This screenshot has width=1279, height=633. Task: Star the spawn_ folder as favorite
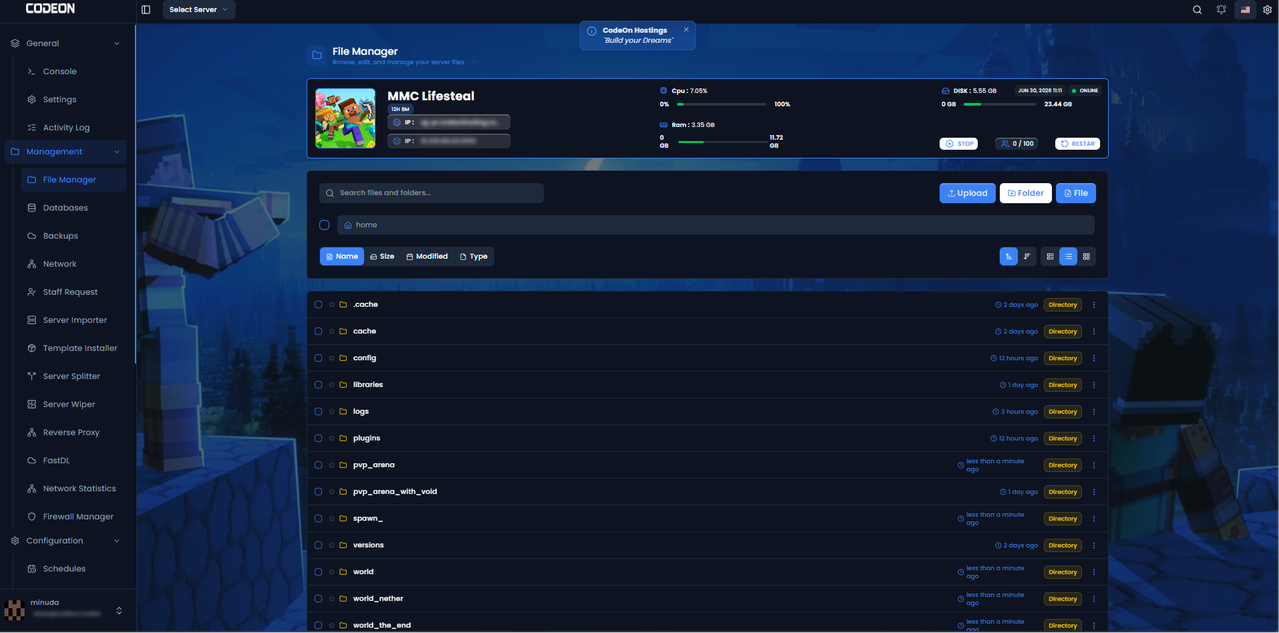tap(331, 518)
